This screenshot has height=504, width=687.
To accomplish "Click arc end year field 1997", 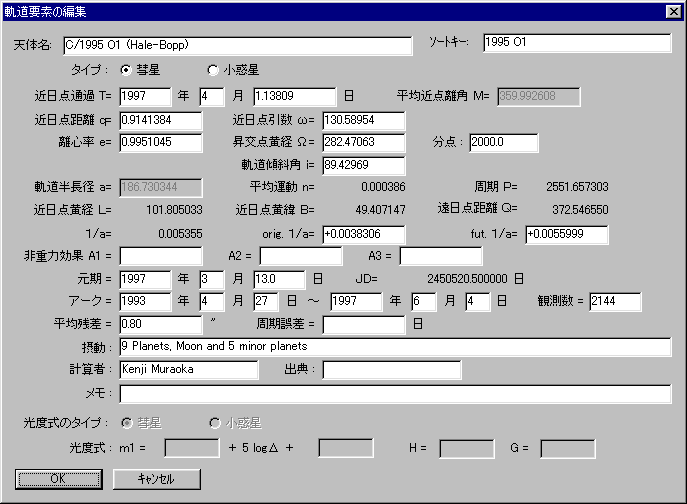I will click(x=356, y=302).
